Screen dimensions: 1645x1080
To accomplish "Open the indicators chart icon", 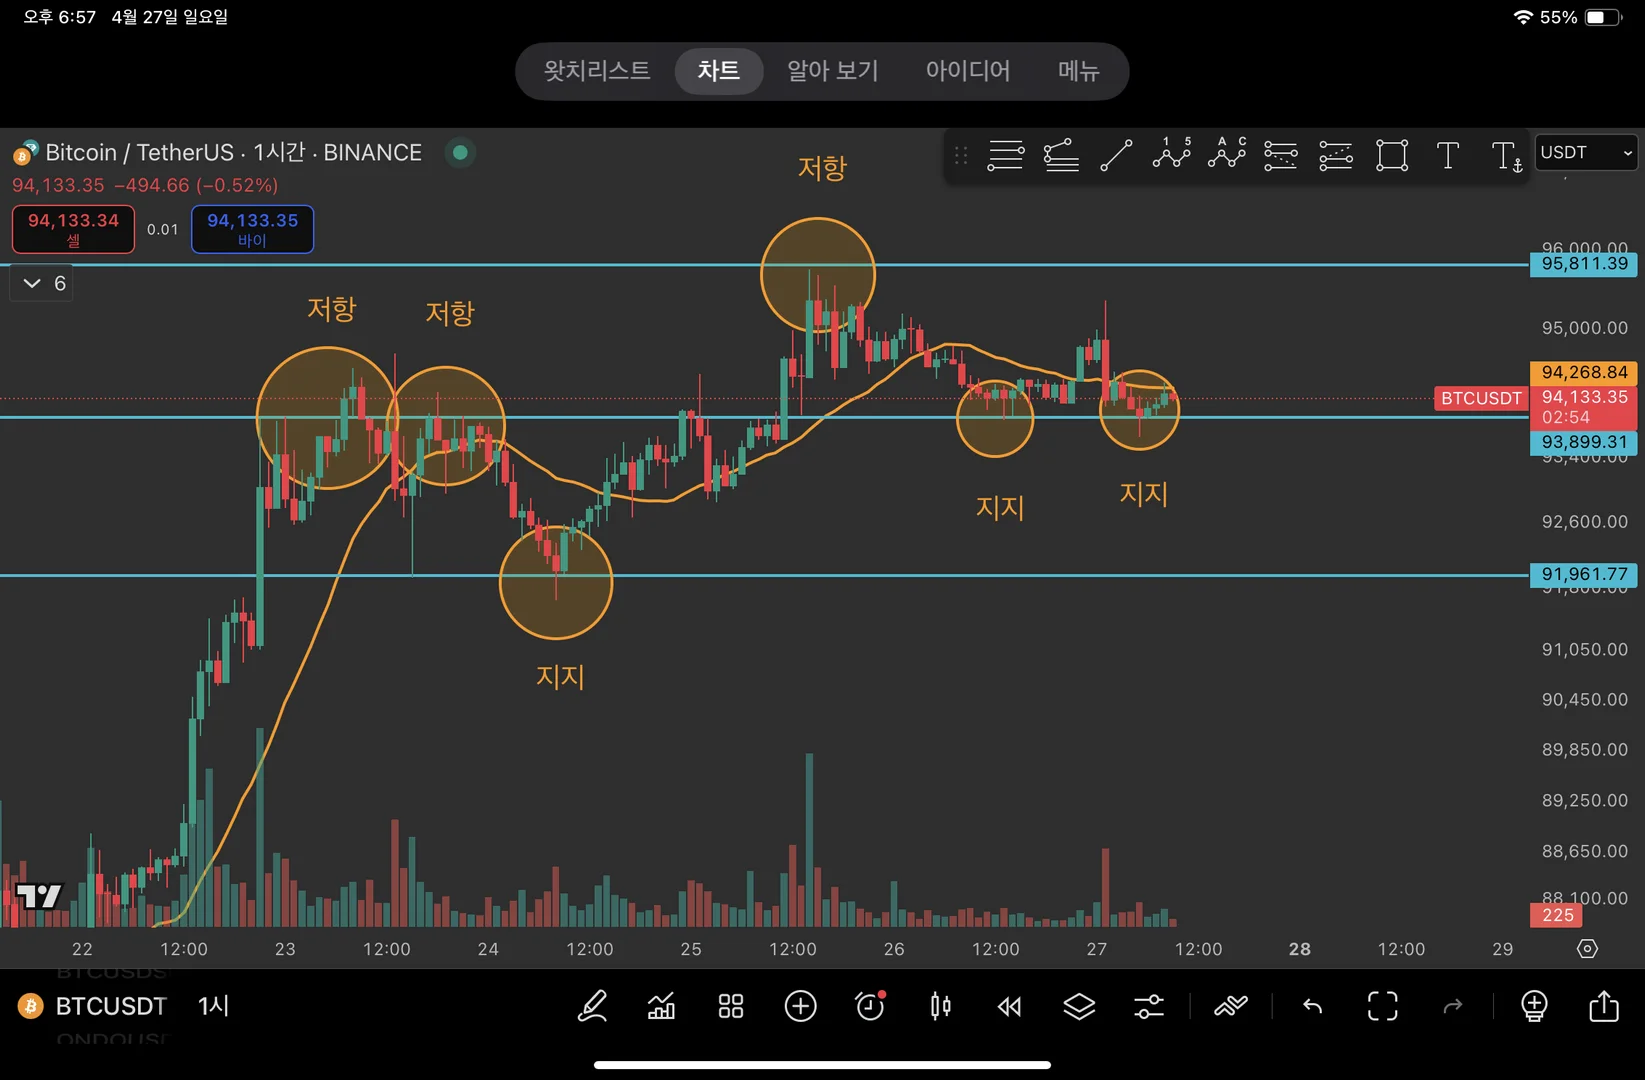I will (x=661, y=1006).
